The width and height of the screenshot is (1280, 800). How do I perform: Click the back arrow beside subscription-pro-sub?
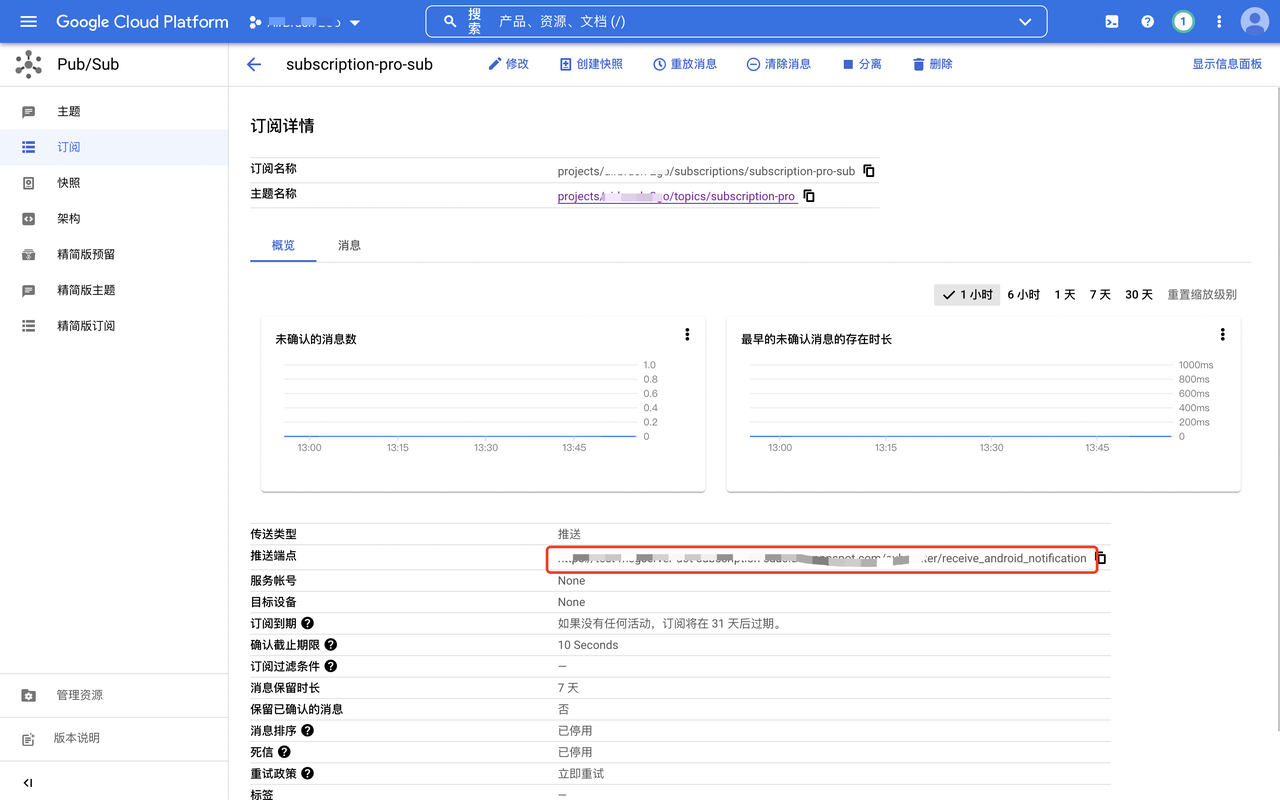coord(254,64)
